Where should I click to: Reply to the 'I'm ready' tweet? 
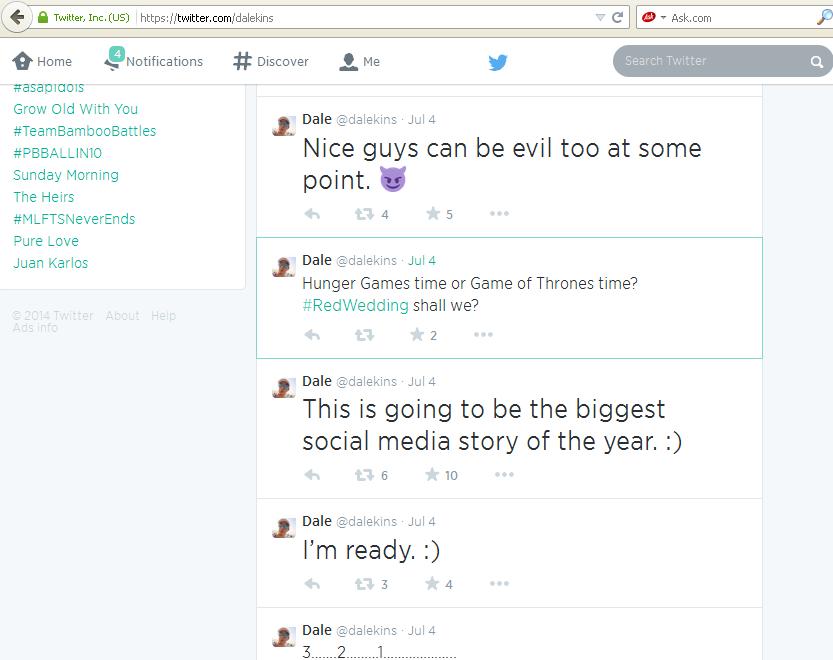pos(312,584)
